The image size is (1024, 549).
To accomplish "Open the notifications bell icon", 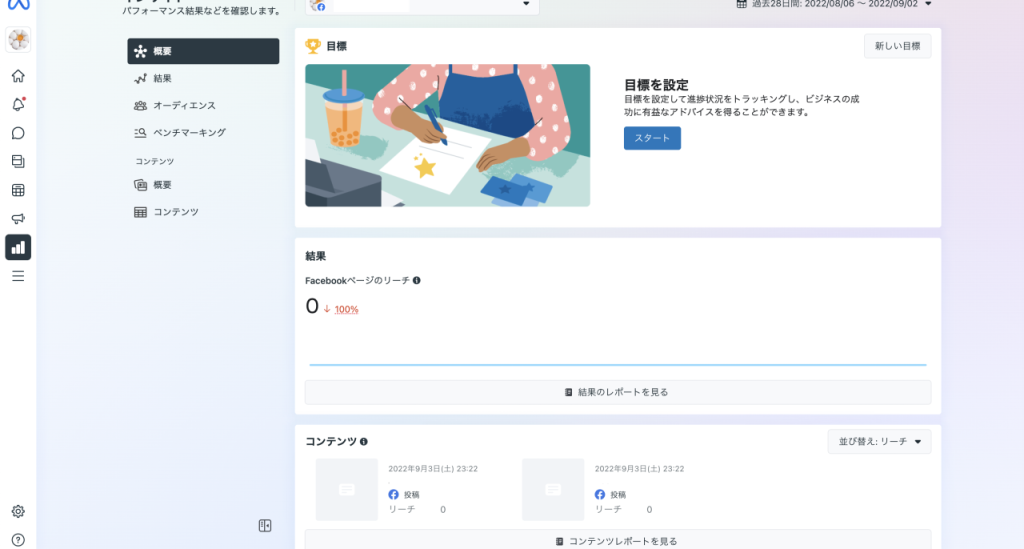I will [18, 104].
